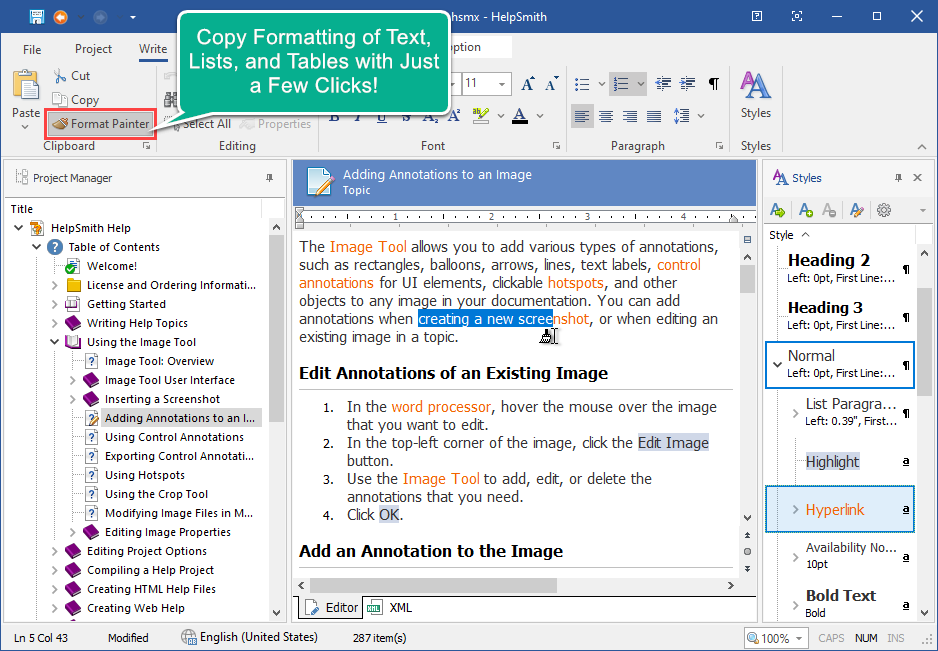Toggle Center alignment

tap(606, 116)
